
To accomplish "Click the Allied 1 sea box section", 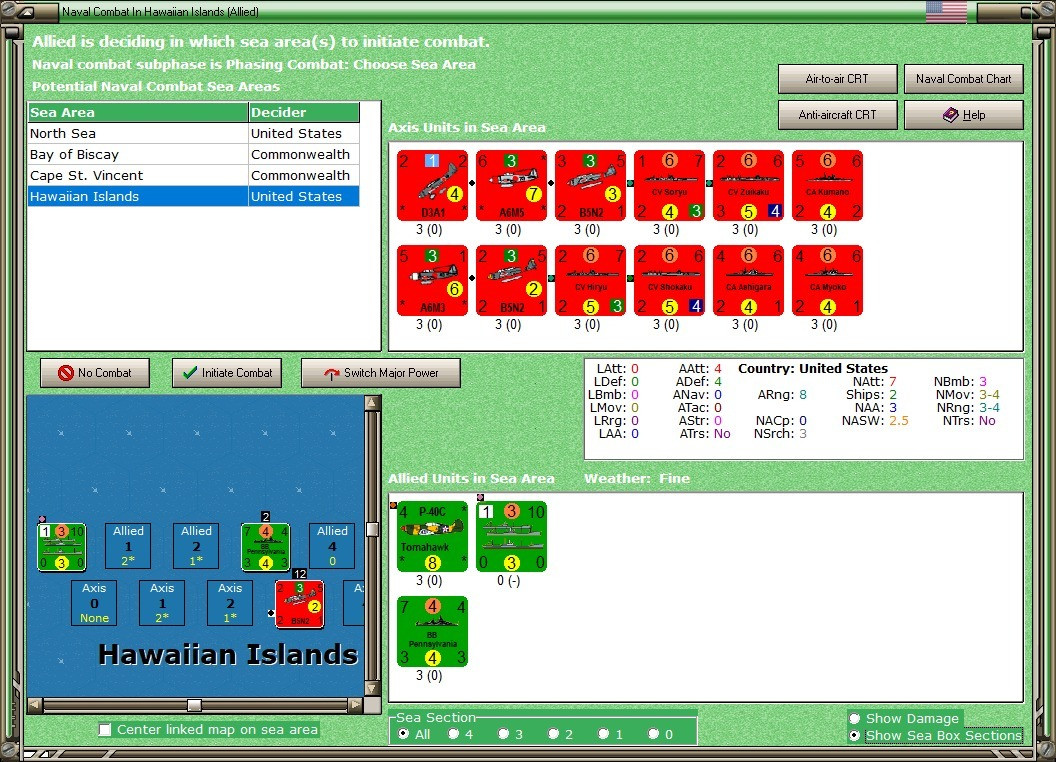I will (128, 546).
